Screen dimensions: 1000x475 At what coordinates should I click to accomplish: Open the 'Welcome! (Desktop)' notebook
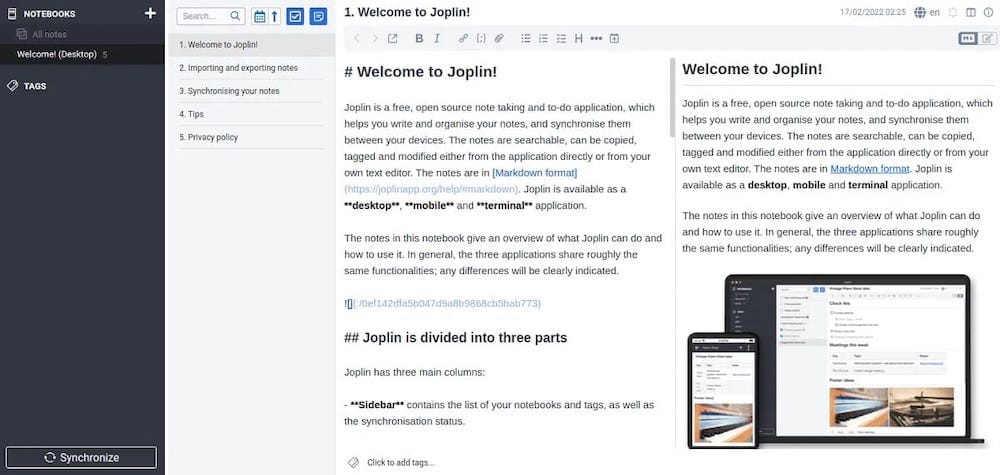82,54
